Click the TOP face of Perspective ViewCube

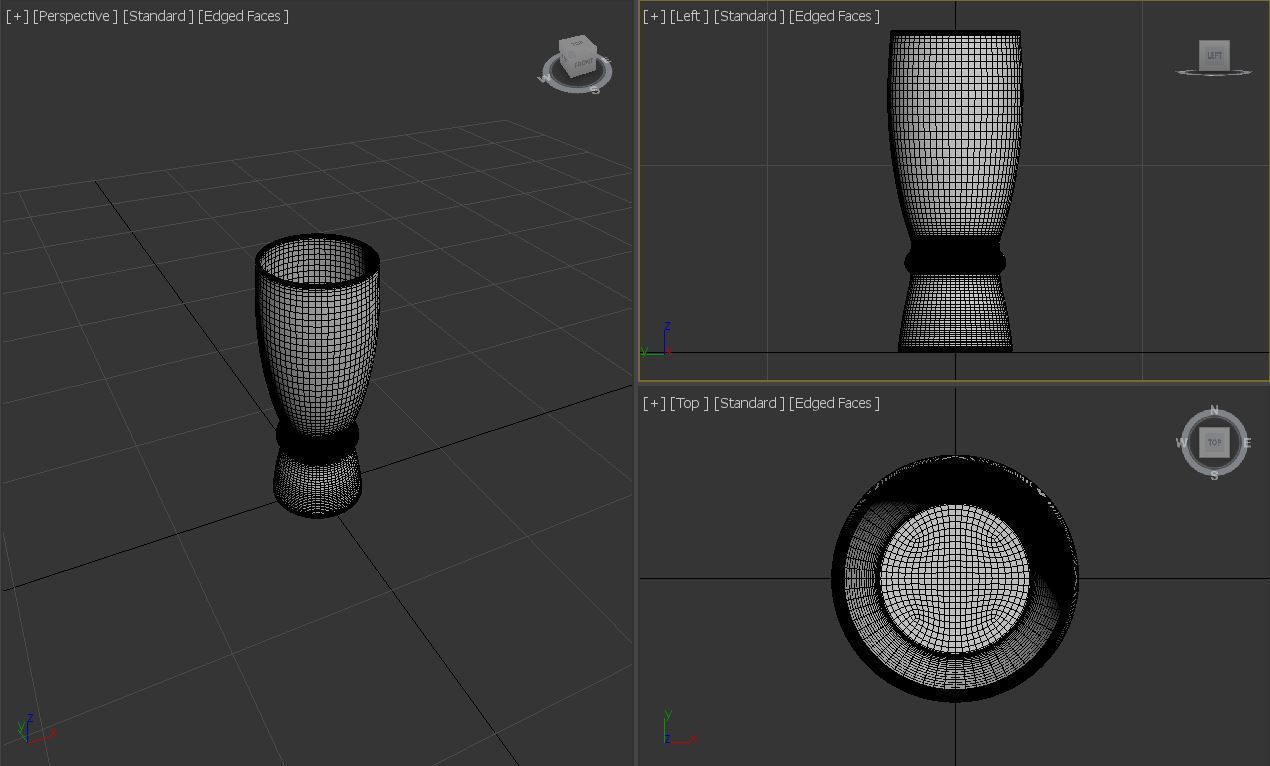577,45
